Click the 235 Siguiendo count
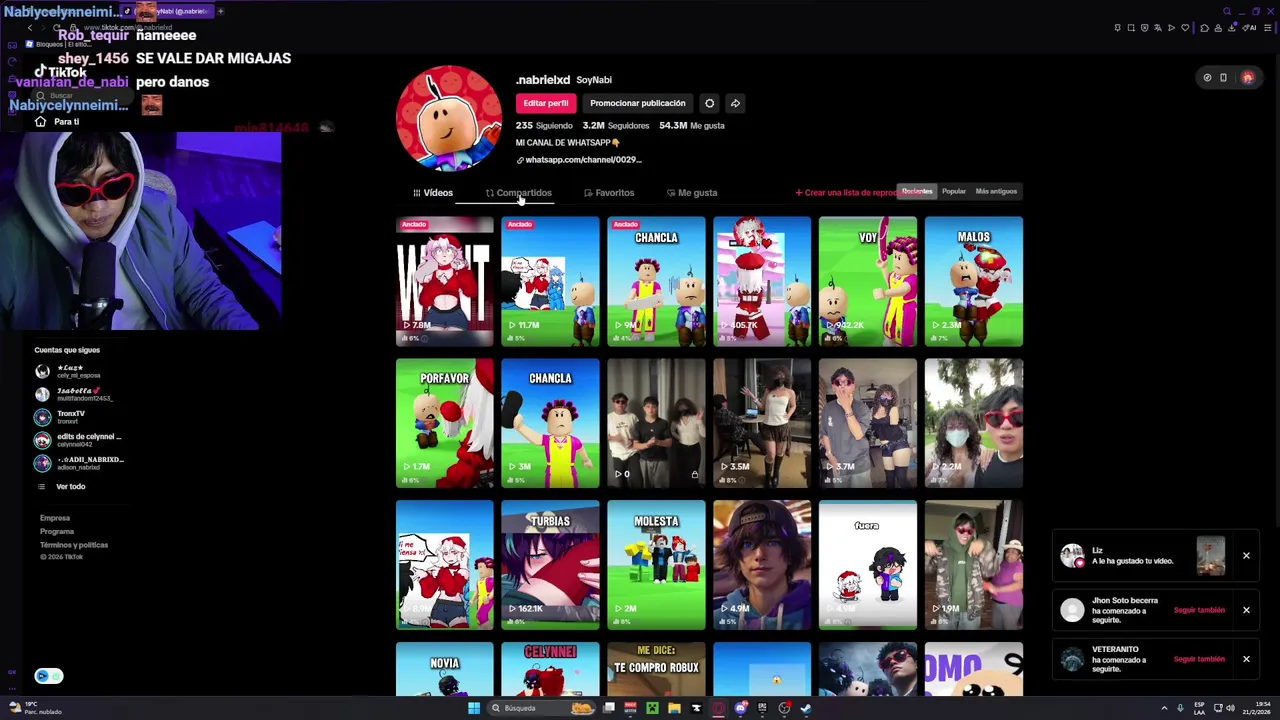Screen dimensions: 1280x720 coord(544,126)
